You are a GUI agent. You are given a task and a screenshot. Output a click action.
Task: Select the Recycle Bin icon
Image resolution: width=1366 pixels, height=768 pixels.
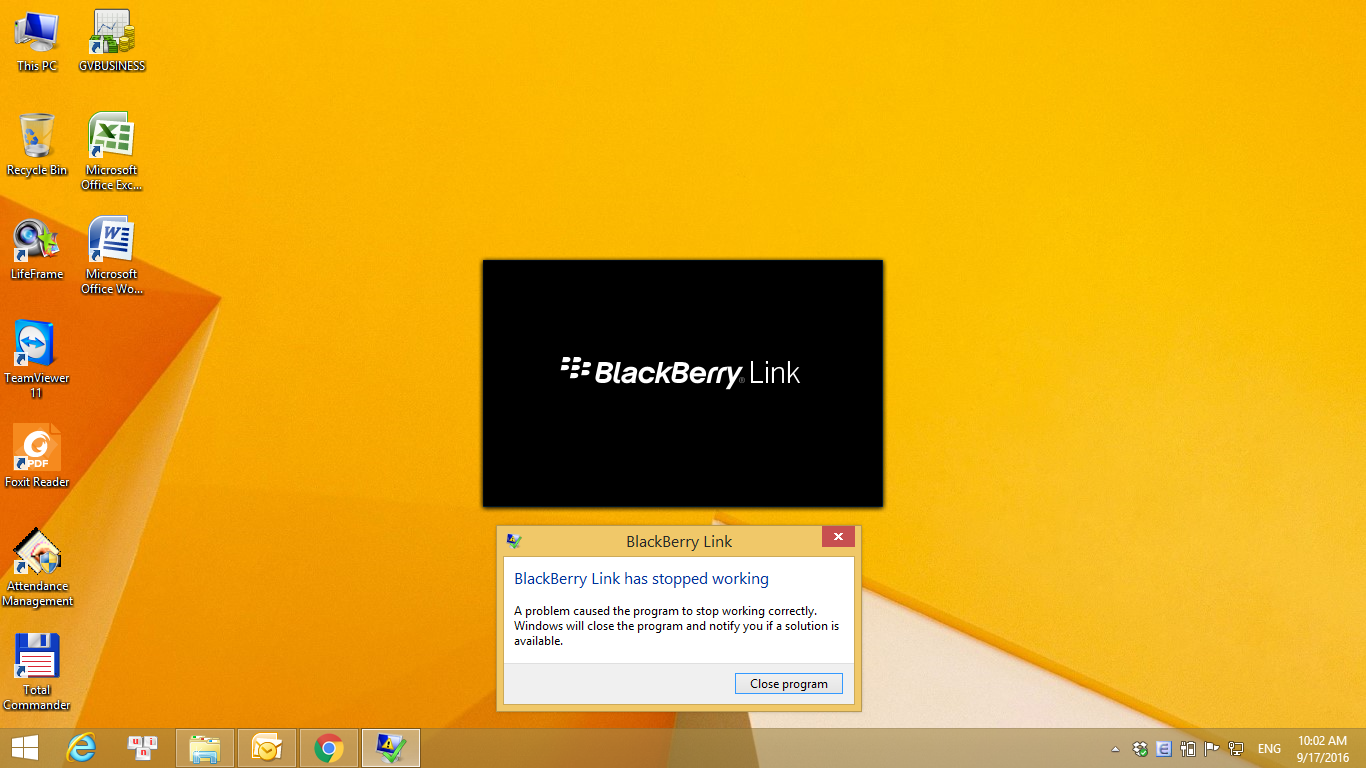[37, 145]
